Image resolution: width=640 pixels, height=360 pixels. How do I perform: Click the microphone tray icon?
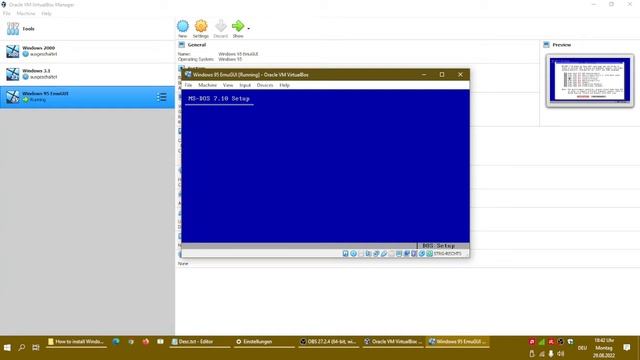[551, 354]
